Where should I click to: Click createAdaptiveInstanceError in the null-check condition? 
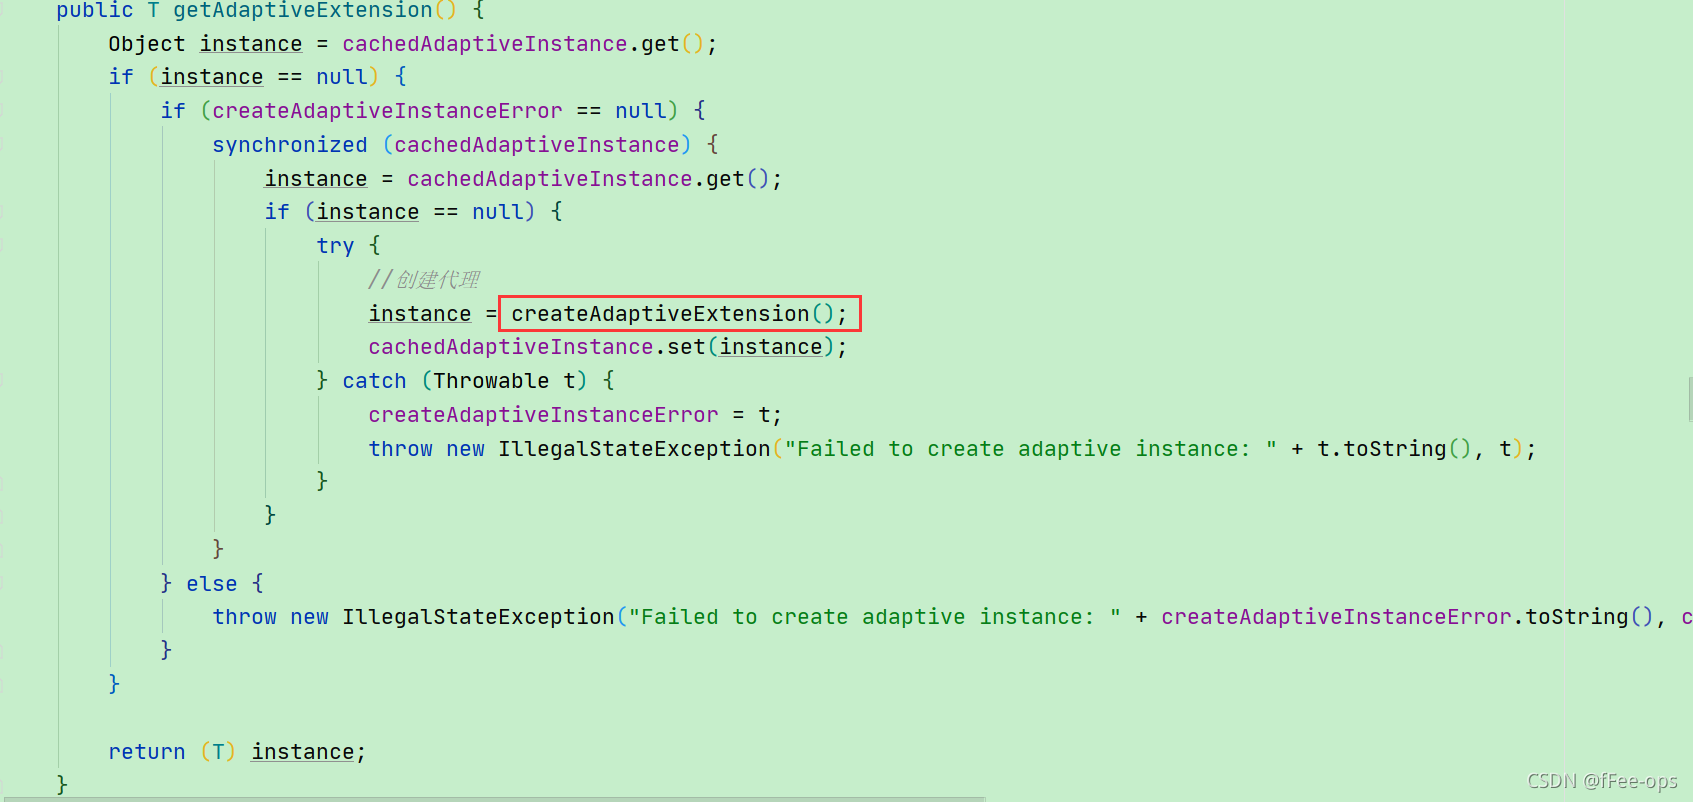tap(387, 111)
